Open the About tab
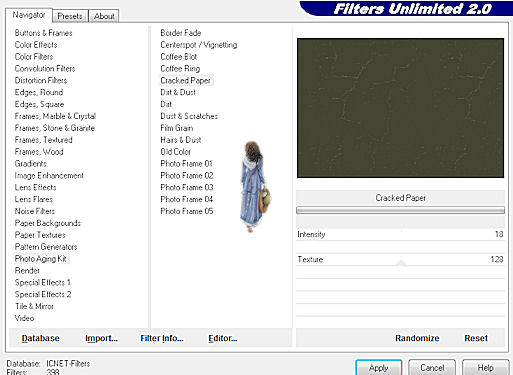Screen dimensions: 513x375 pyautogui.click(x=104, y=16)
